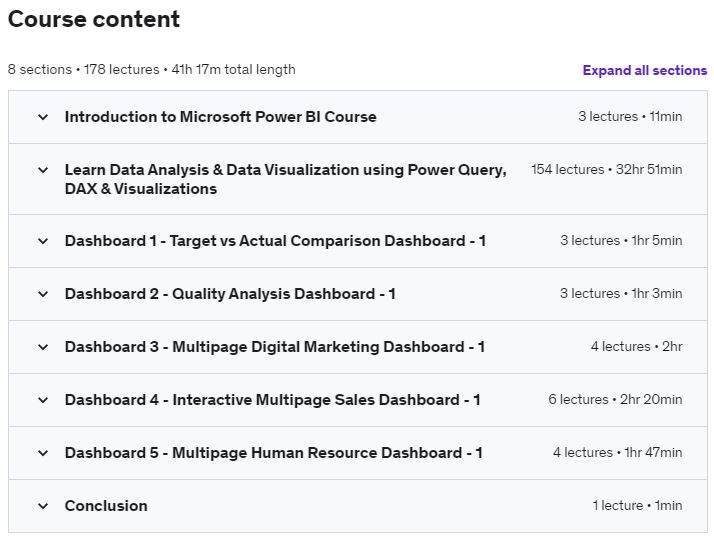The height and width of the screenshot is (536, 714).
Task: Click the 6 lectures • 2hr 20min label
Action: (615, 400)
